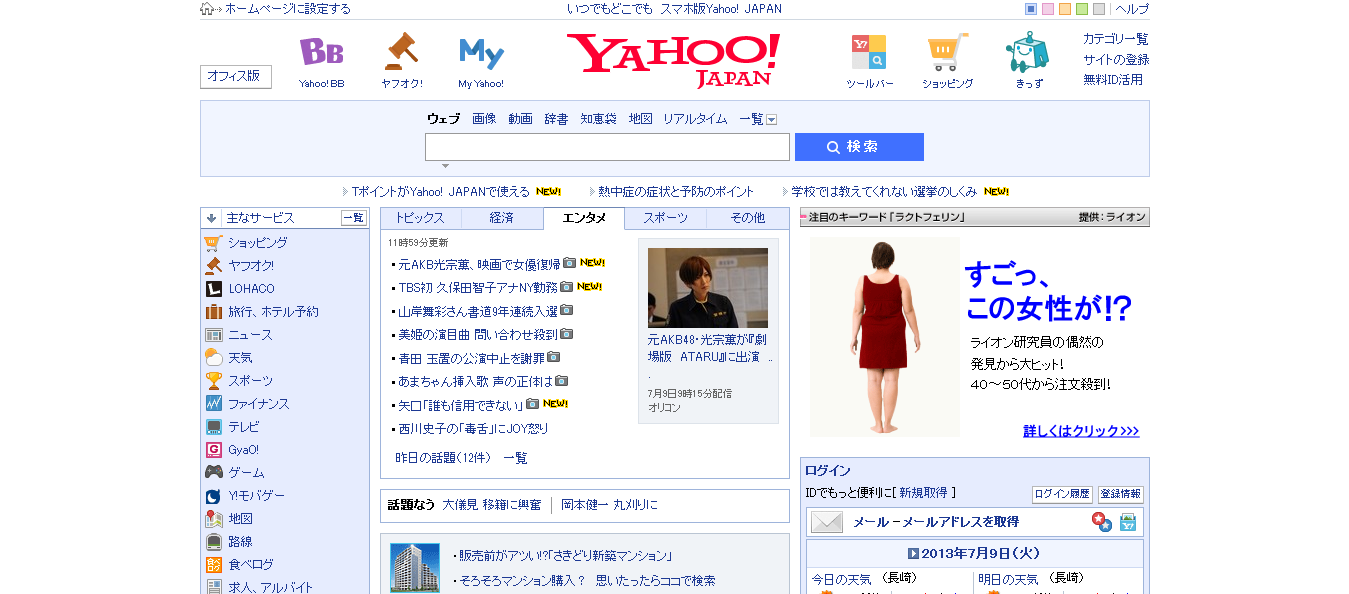
Task: Open the ログイン履歴 button
Action: point(1062,494)
